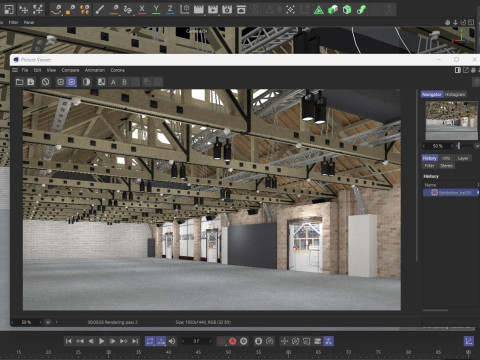Click the navigator 50 % zoom field
Viewport: 480px width, 360px height.
coord(438,146)
